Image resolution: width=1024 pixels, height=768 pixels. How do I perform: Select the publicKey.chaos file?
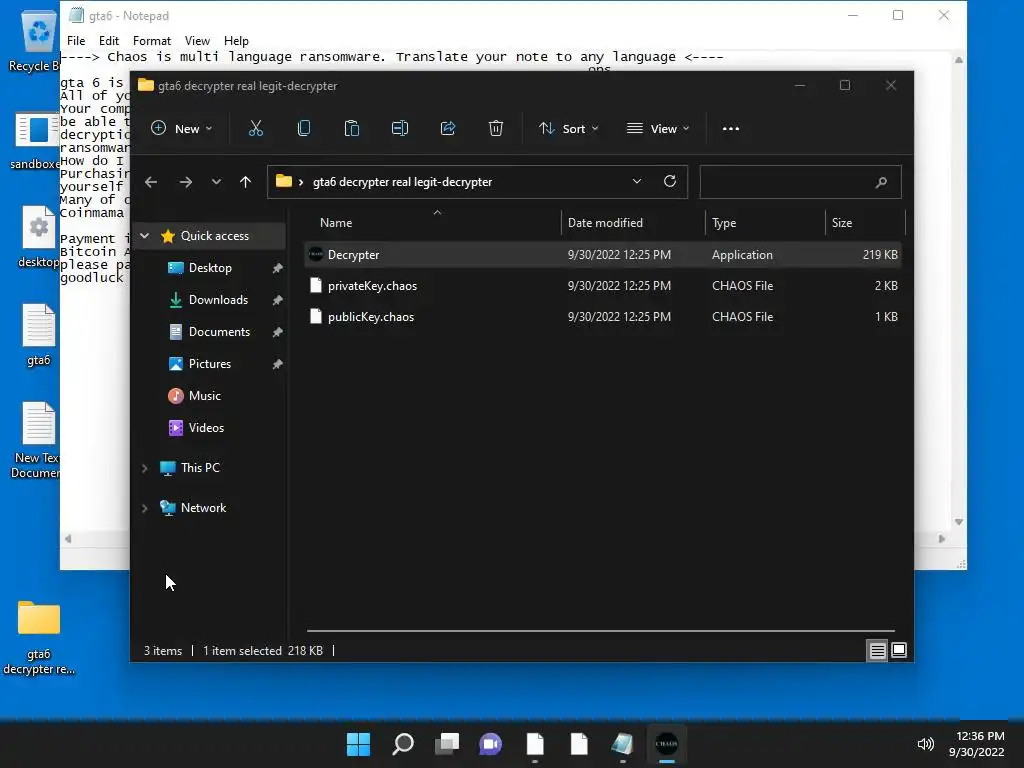coord(602,317)
